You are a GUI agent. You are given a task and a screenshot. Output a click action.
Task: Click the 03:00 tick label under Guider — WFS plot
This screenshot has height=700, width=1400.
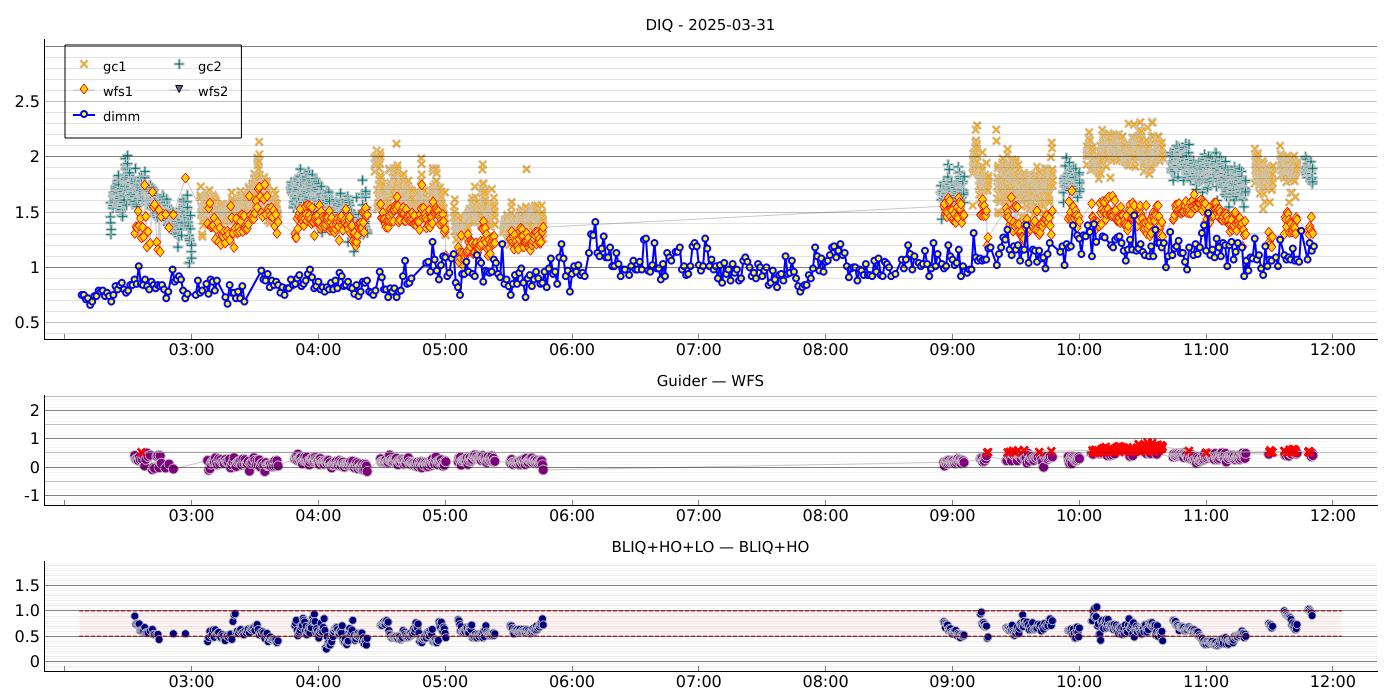(x=191, y=516)
